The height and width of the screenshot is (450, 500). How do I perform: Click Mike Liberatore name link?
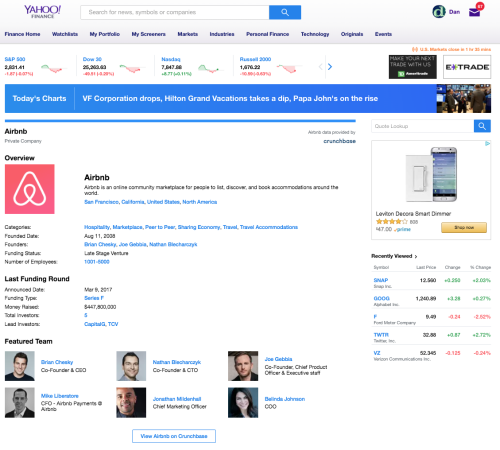pos(60,396)
